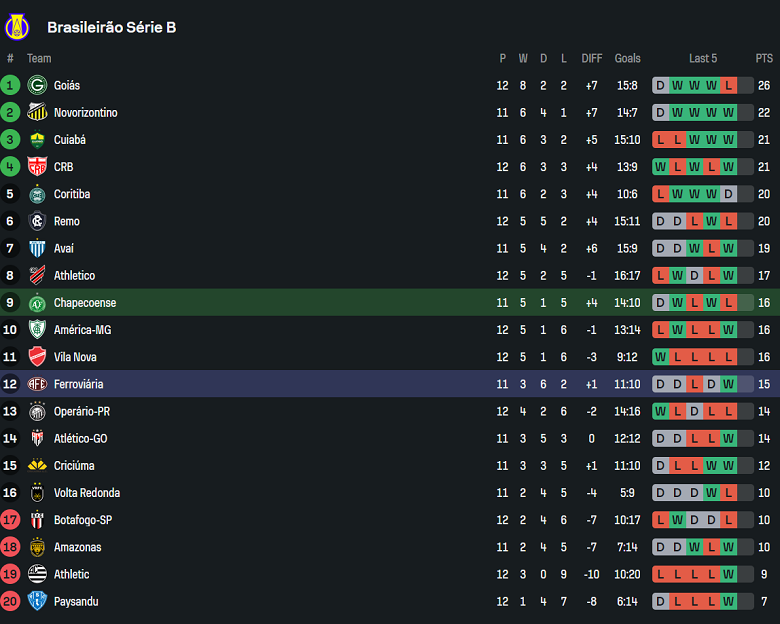Screen dimensions: 780x624
Task: Sort by the DIFF column header
Action: point(592,58)
